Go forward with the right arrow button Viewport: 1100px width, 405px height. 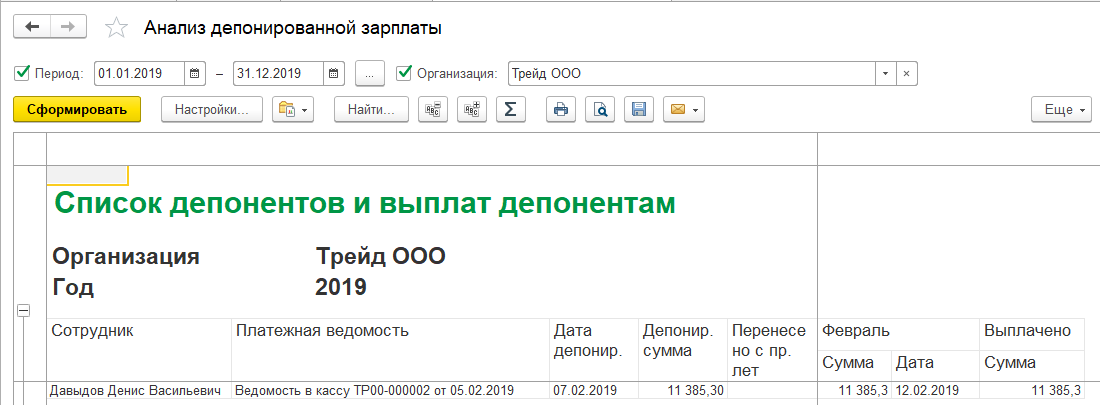pos(68,27)
